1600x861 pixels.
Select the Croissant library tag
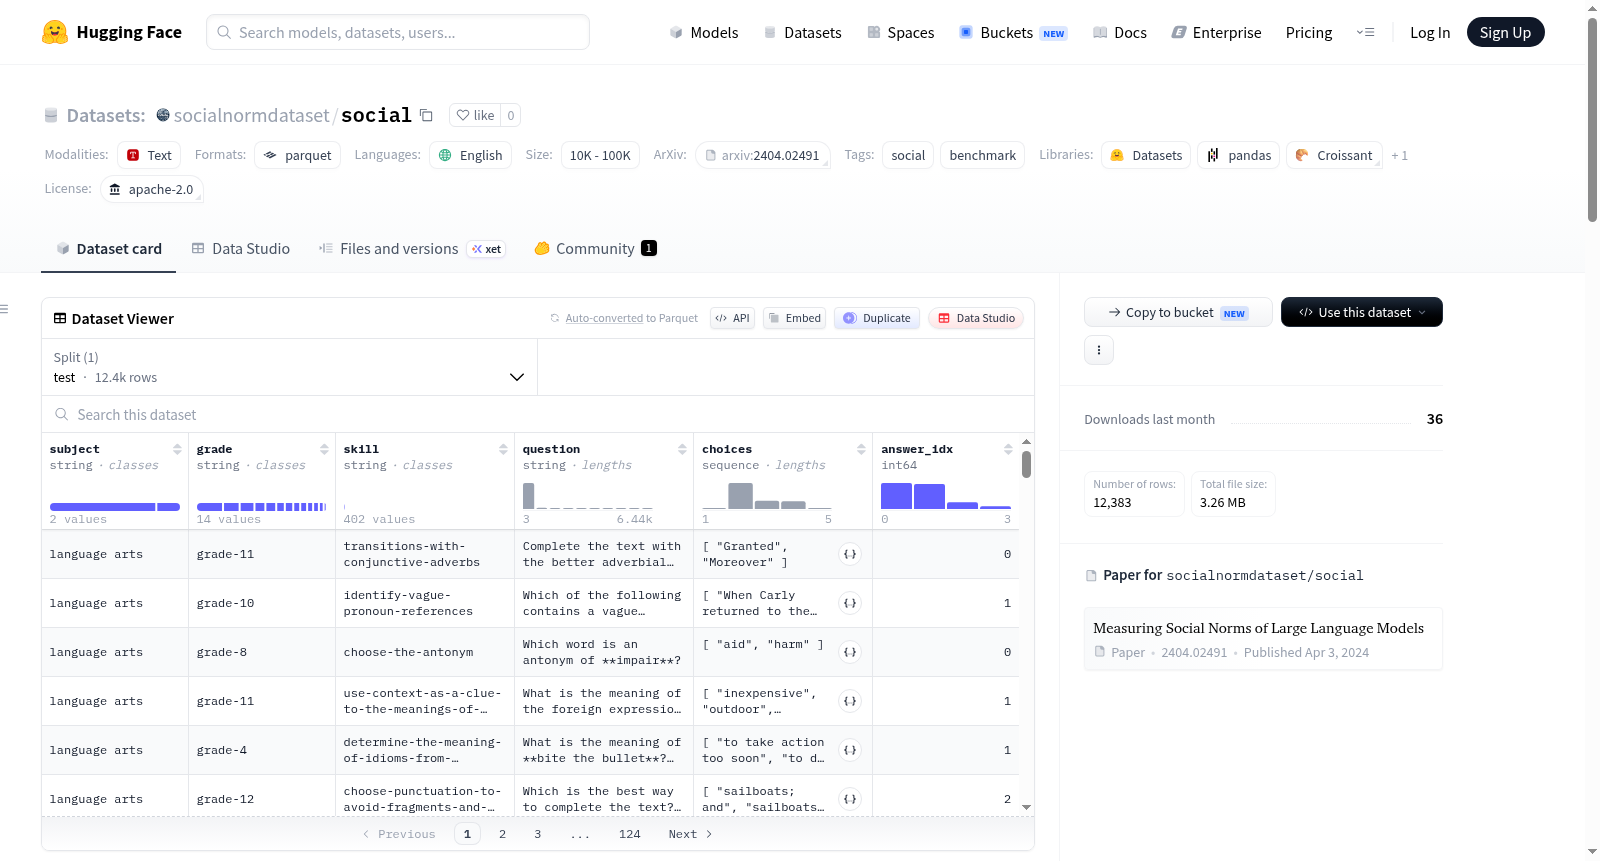tap(1334, 155)
